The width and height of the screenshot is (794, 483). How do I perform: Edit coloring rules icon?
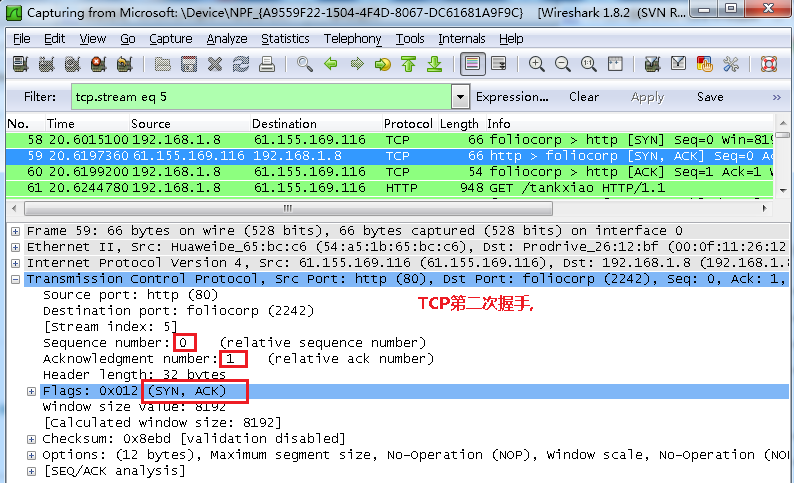click(704, 64)
